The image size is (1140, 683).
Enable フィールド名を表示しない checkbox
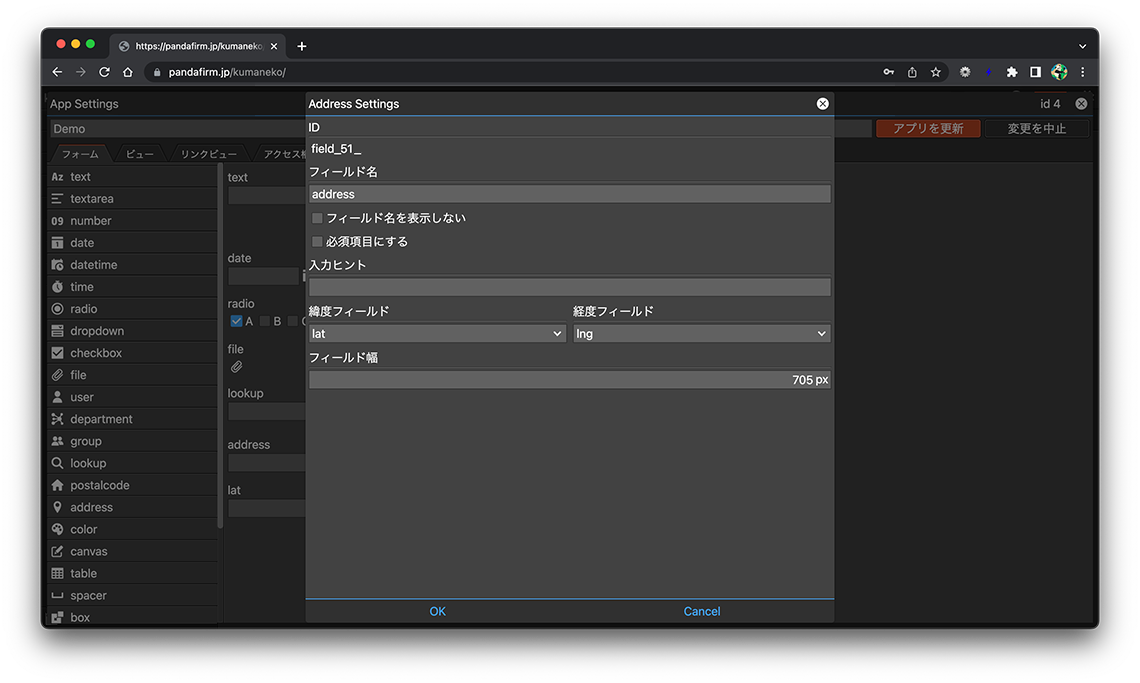[x=317, y=218]
